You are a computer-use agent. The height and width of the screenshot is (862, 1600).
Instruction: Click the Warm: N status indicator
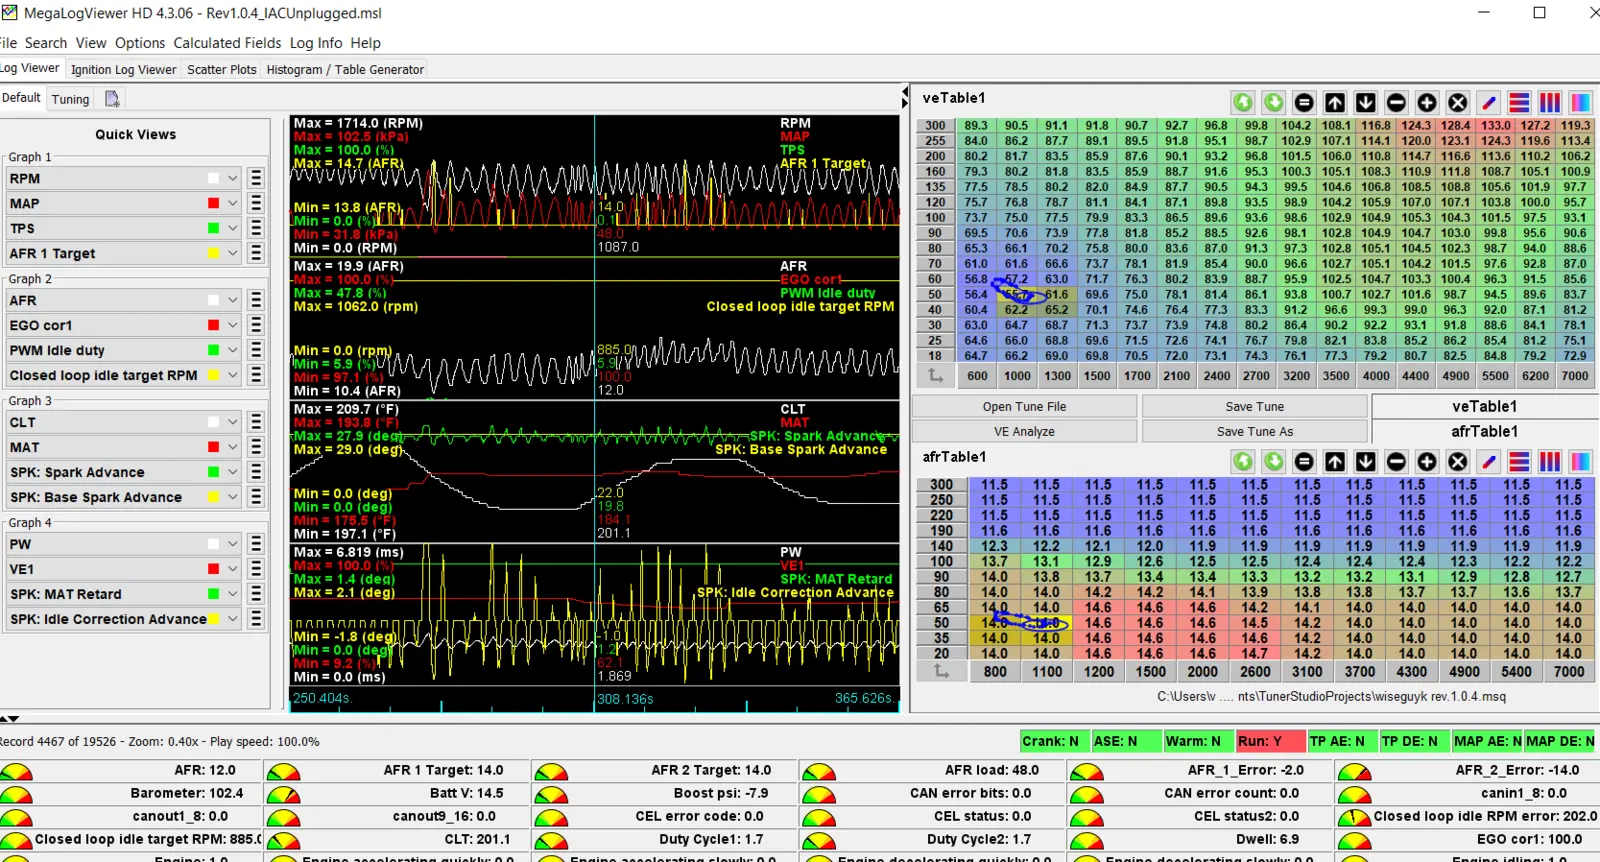click(1198, 741)
